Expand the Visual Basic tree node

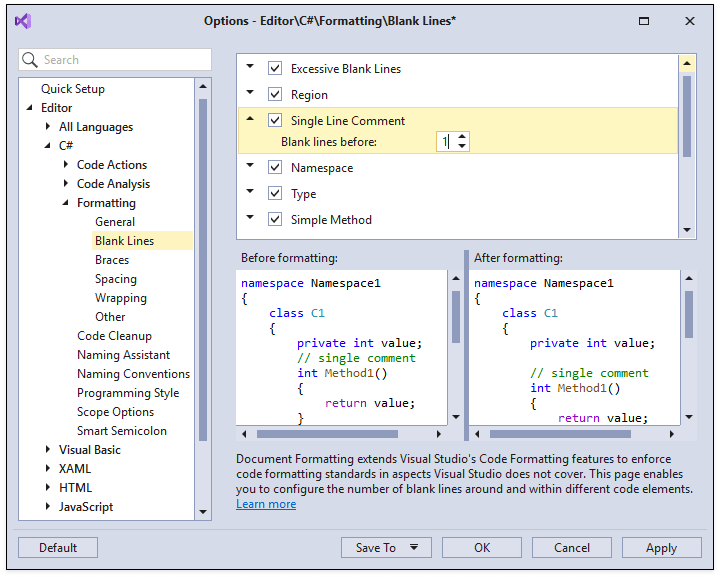48,450
